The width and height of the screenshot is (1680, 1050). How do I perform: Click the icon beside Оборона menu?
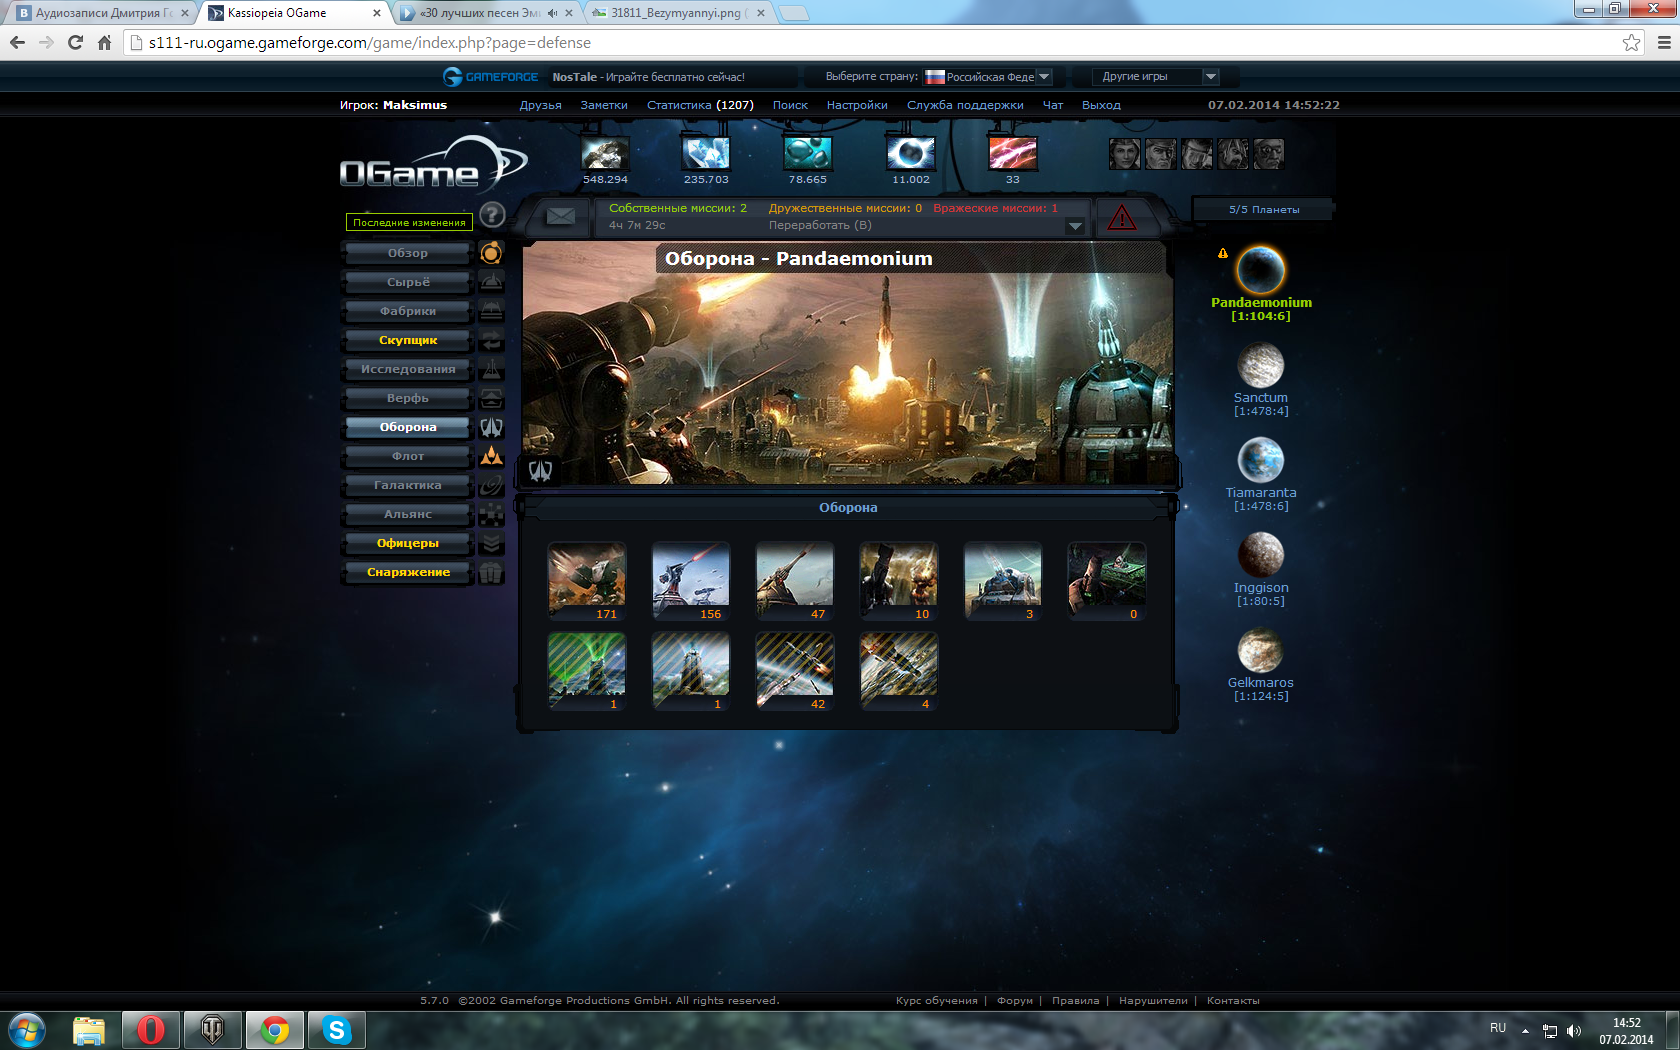coord(491,427)
